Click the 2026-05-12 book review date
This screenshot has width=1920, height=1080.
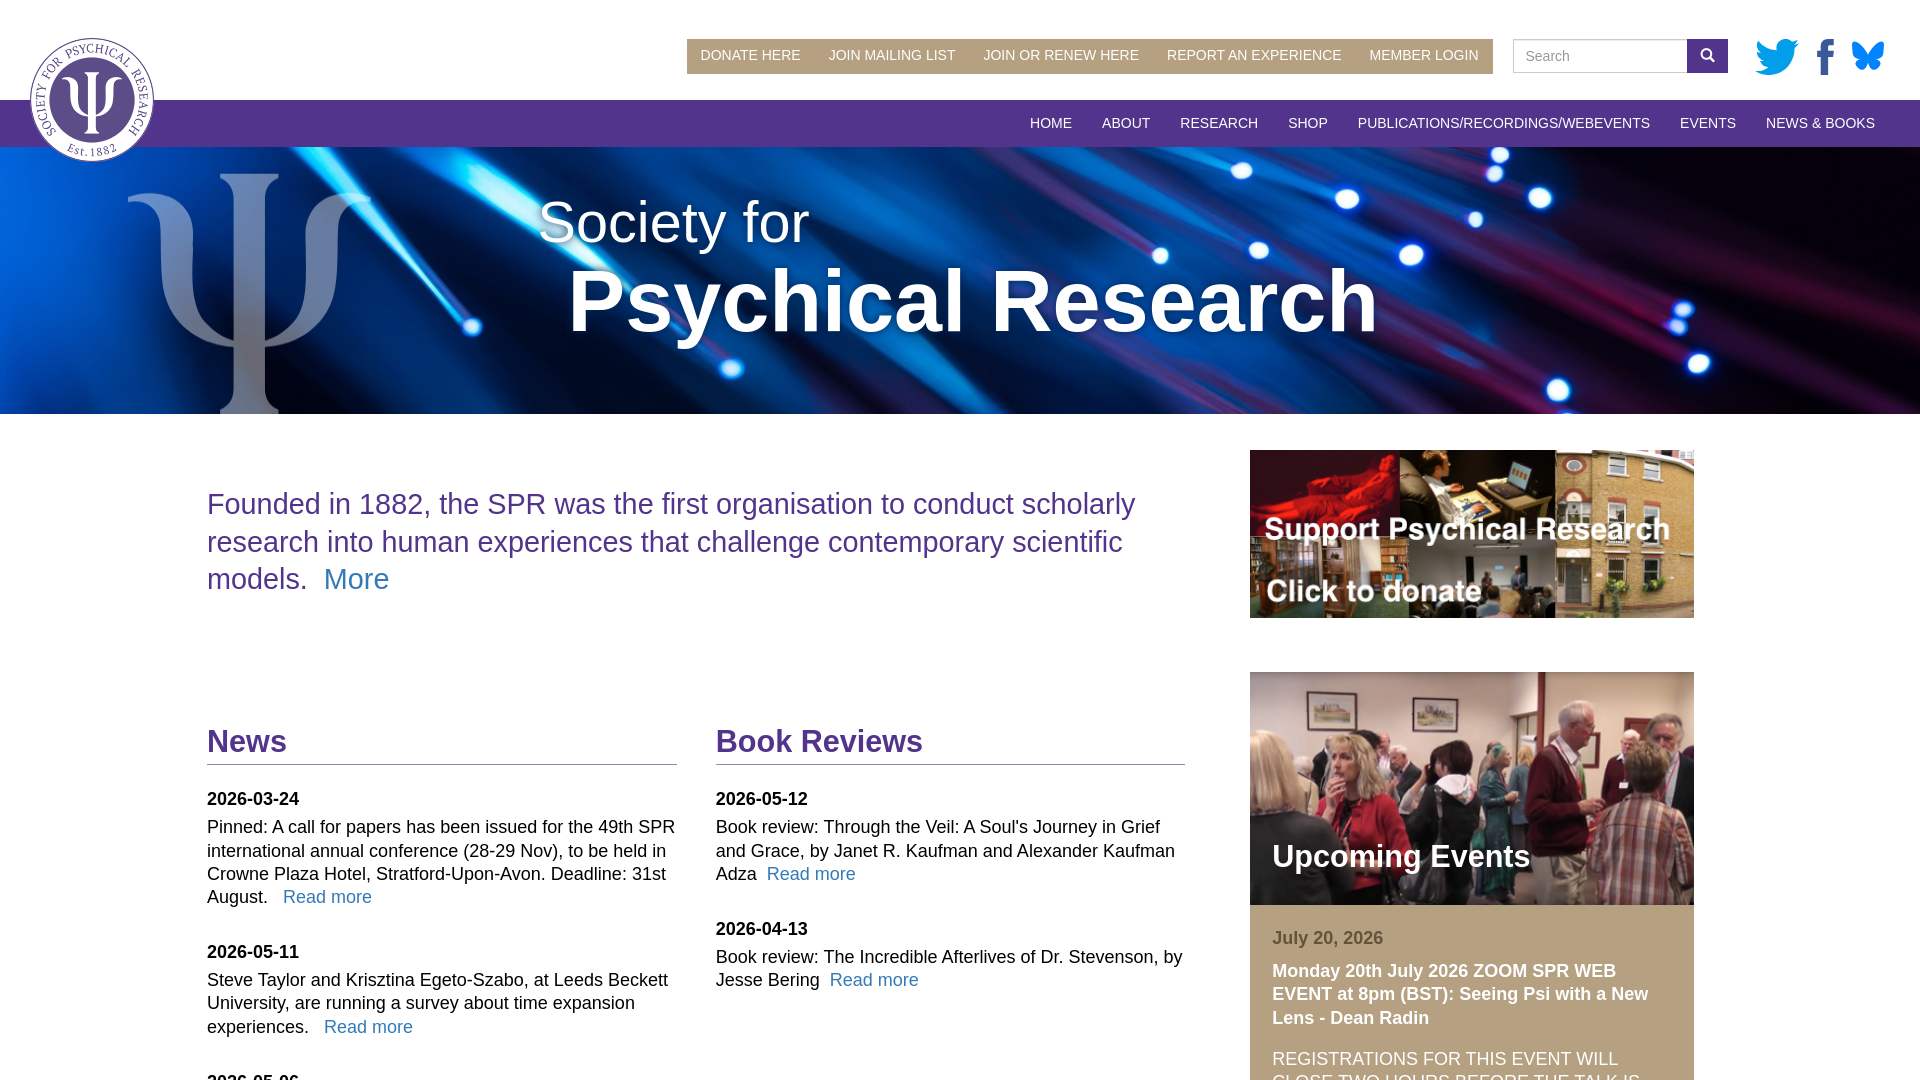[x=762, y=799]
